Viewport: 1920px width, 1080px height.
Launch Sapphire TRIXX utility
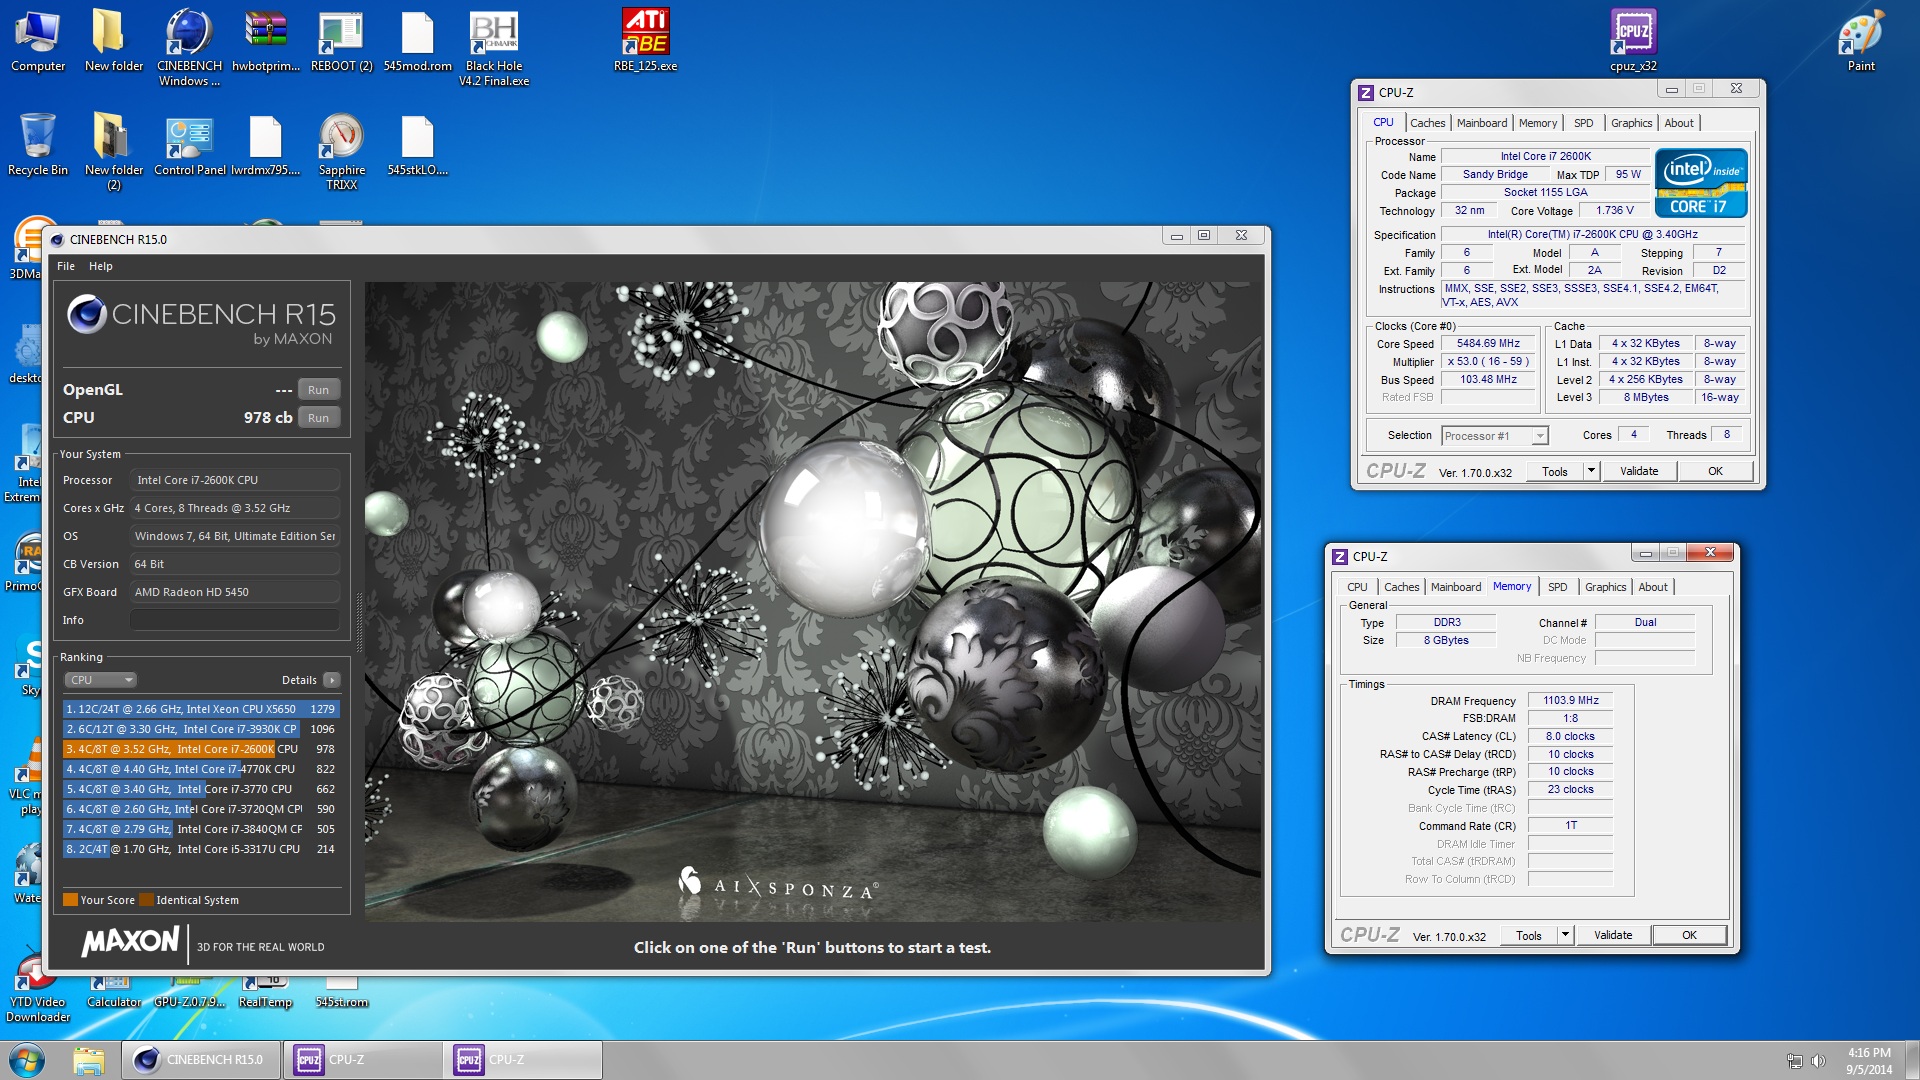tap(341, 152)
